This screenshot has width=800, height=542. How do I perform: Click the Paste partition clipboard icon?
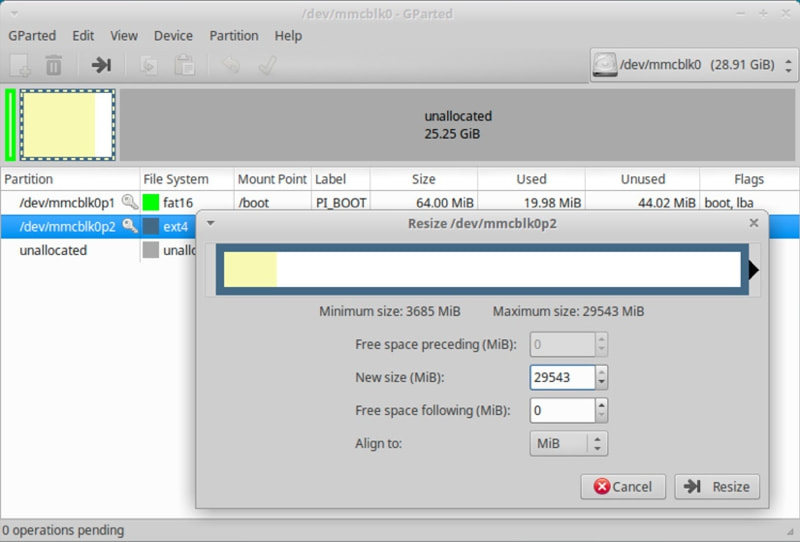184,65
